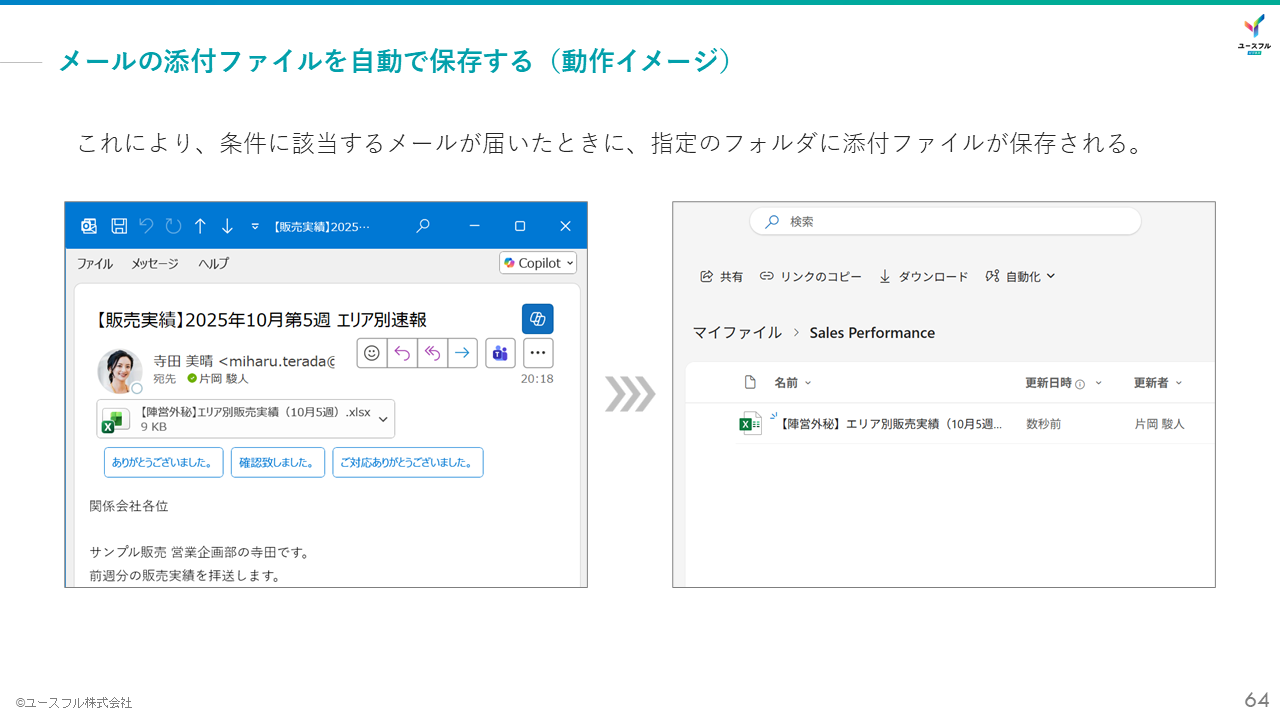1280x720 pixels.
Task: Click the emoji reaction smiley icon
Action: 372,353
